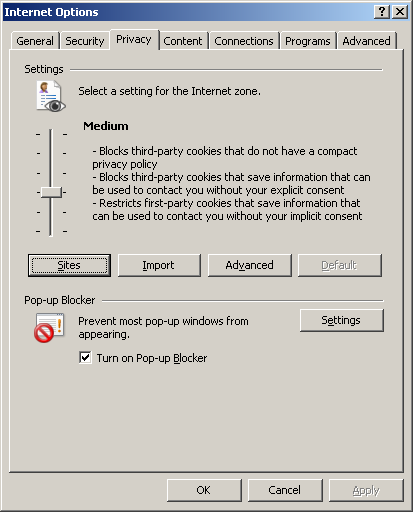Uncheck Turn on Pop-up Blocker checkbox

tap(85, 358)
